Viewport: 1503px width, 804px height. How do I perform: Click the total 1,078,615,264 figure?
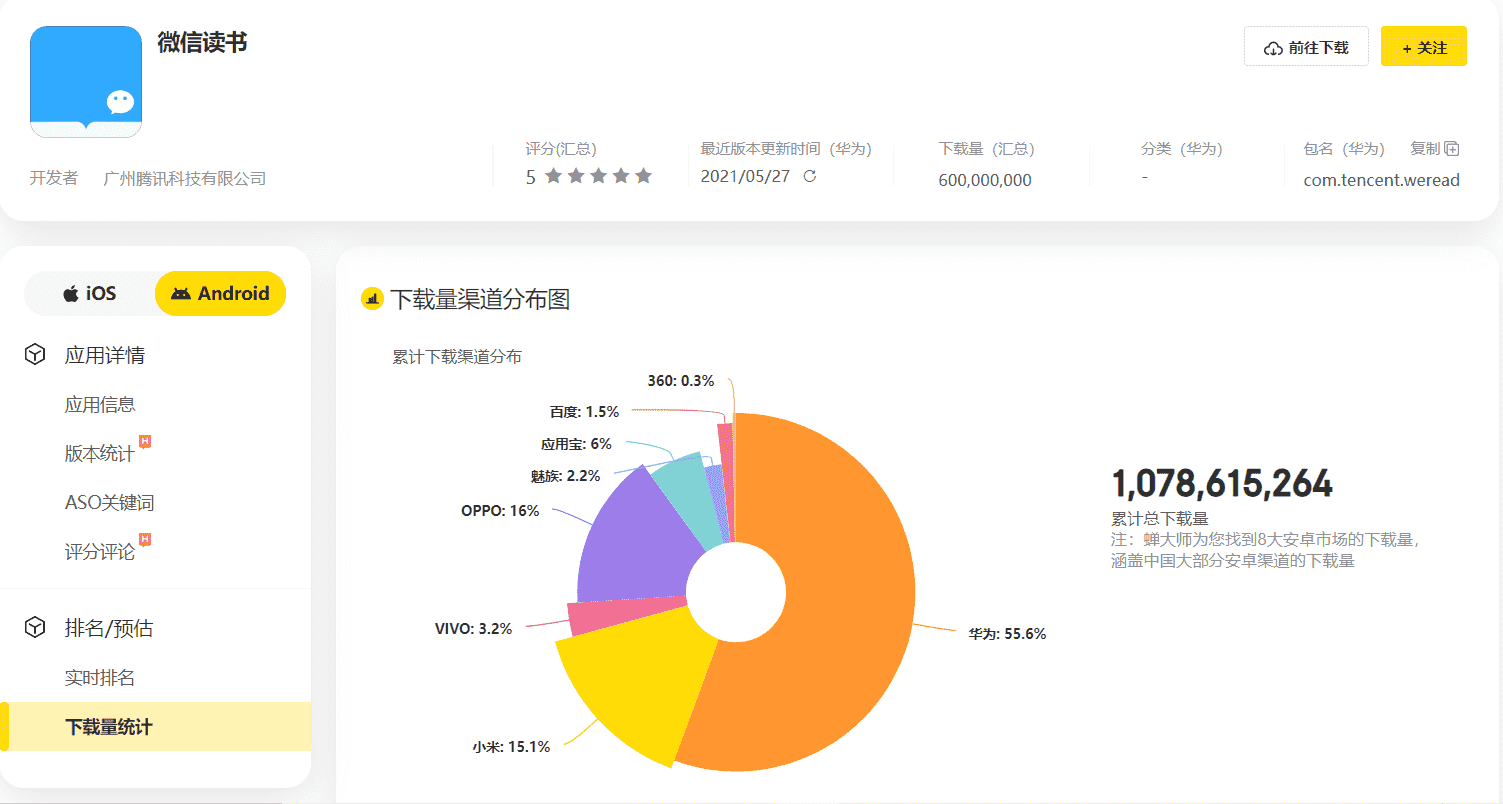coord(1222,484)
